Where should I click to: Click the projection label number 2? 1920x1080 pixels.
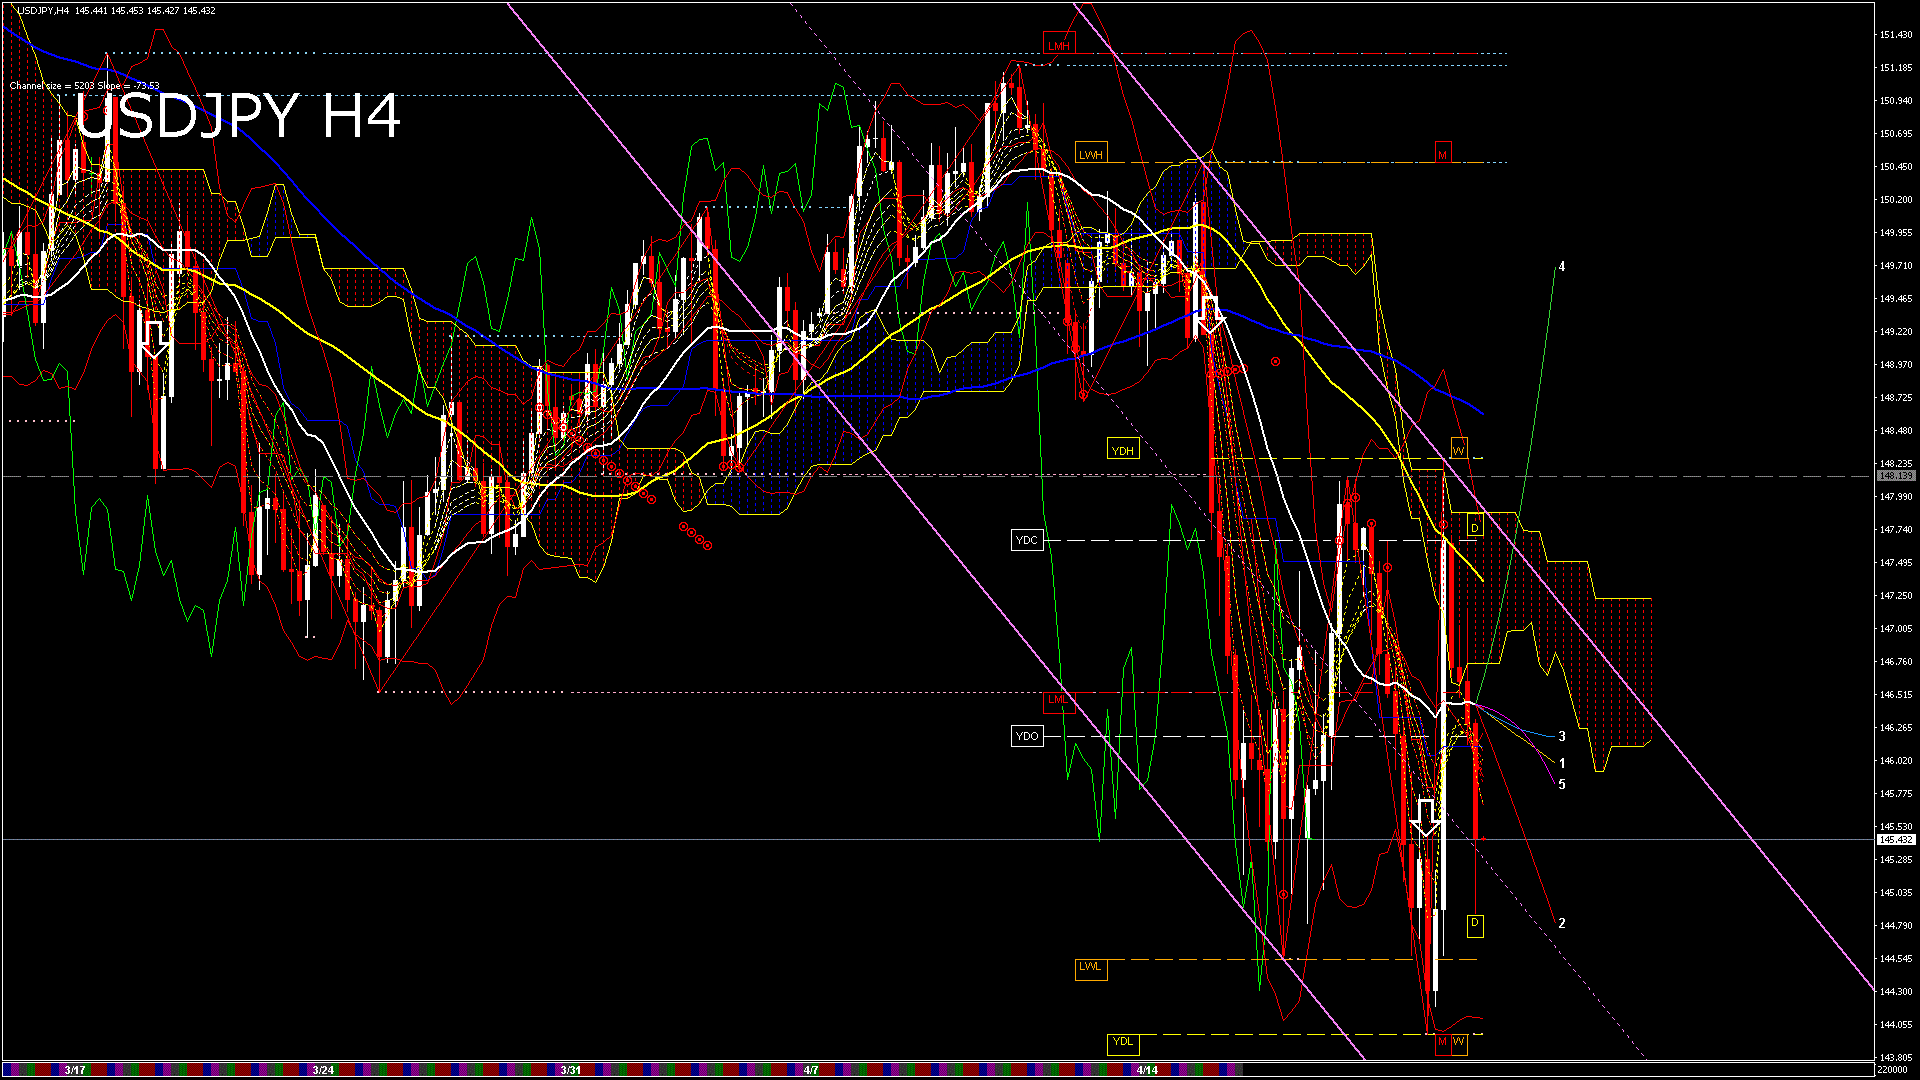point(1562,923)
